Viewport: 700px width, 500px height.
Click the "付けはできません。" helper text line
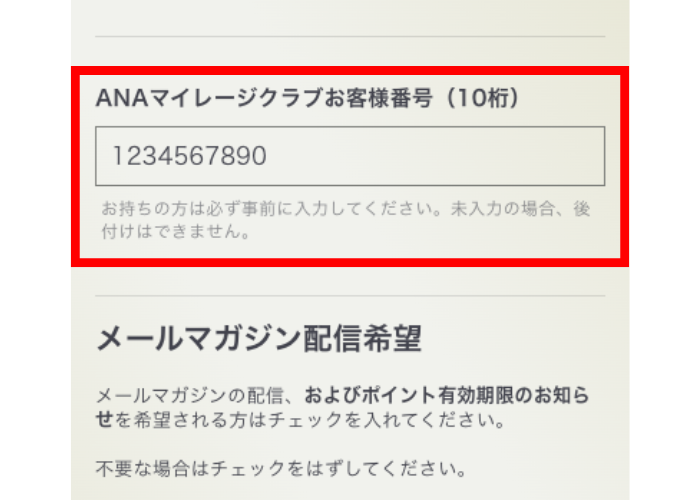tap(174, 234)
